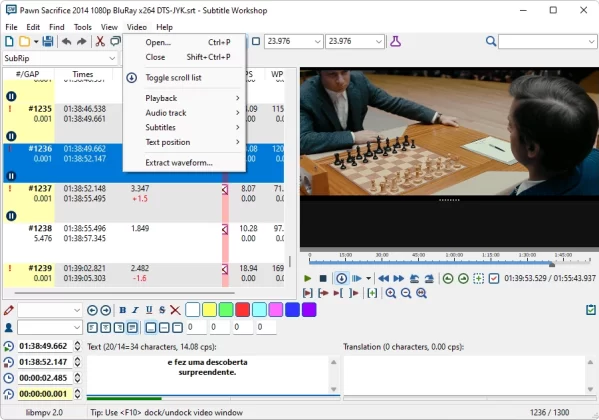Open the File menu
599x420 pixels.
pyautogui.click(x=11, y=27)
